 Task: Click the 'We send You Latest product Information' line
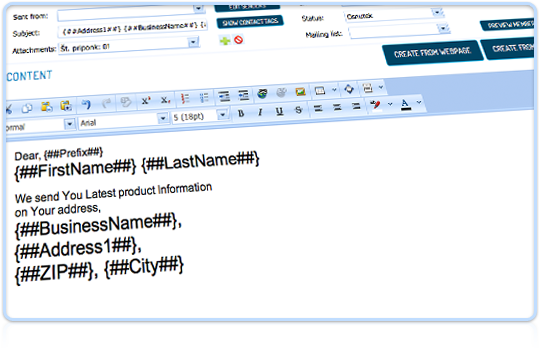(x=113, y=193)
